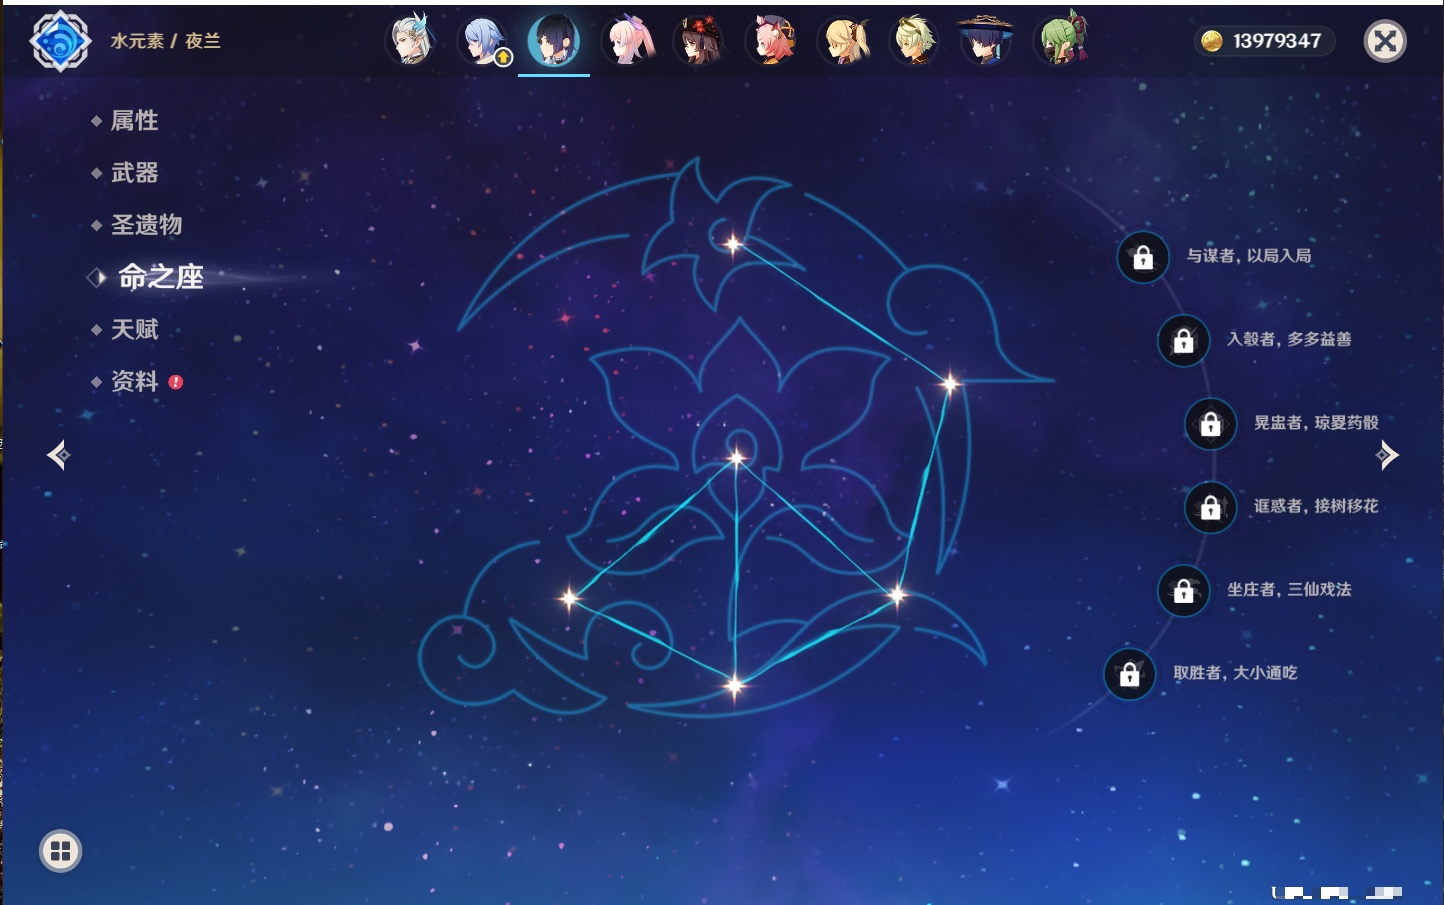
Task: Open the 资料 profile menu
Action: (x=134, y=381)
